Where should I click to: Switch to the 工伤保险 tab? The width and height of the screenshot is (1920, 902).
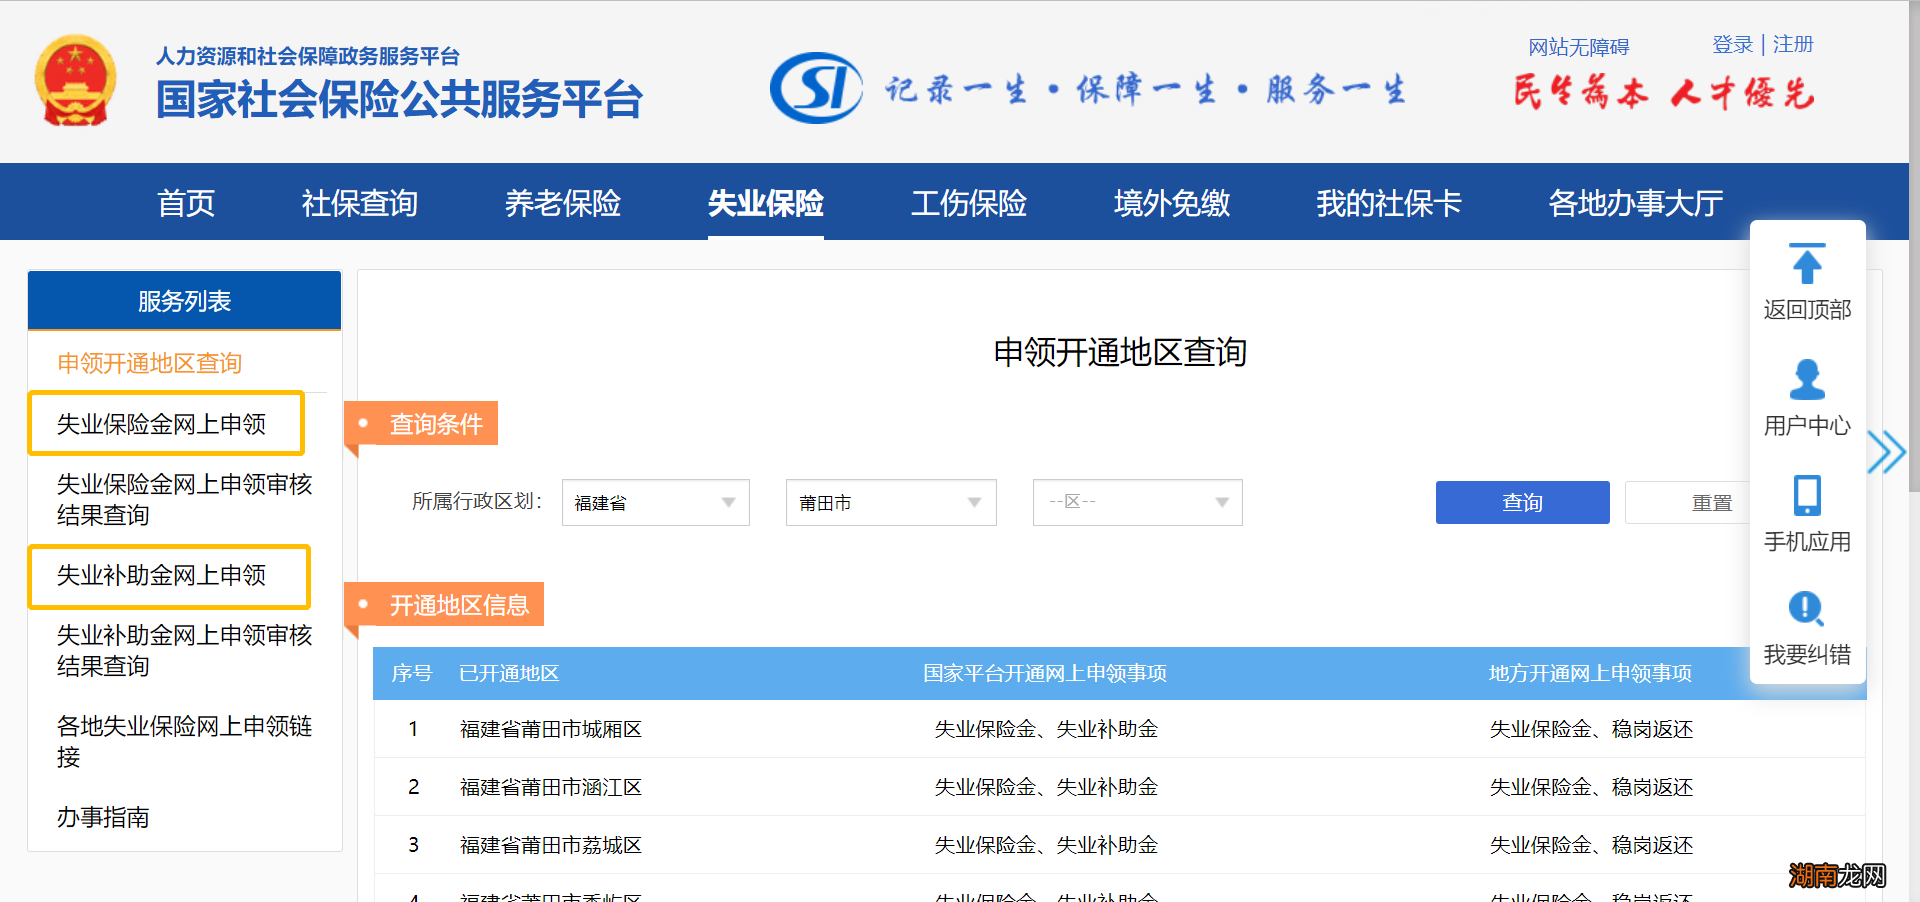967,203
